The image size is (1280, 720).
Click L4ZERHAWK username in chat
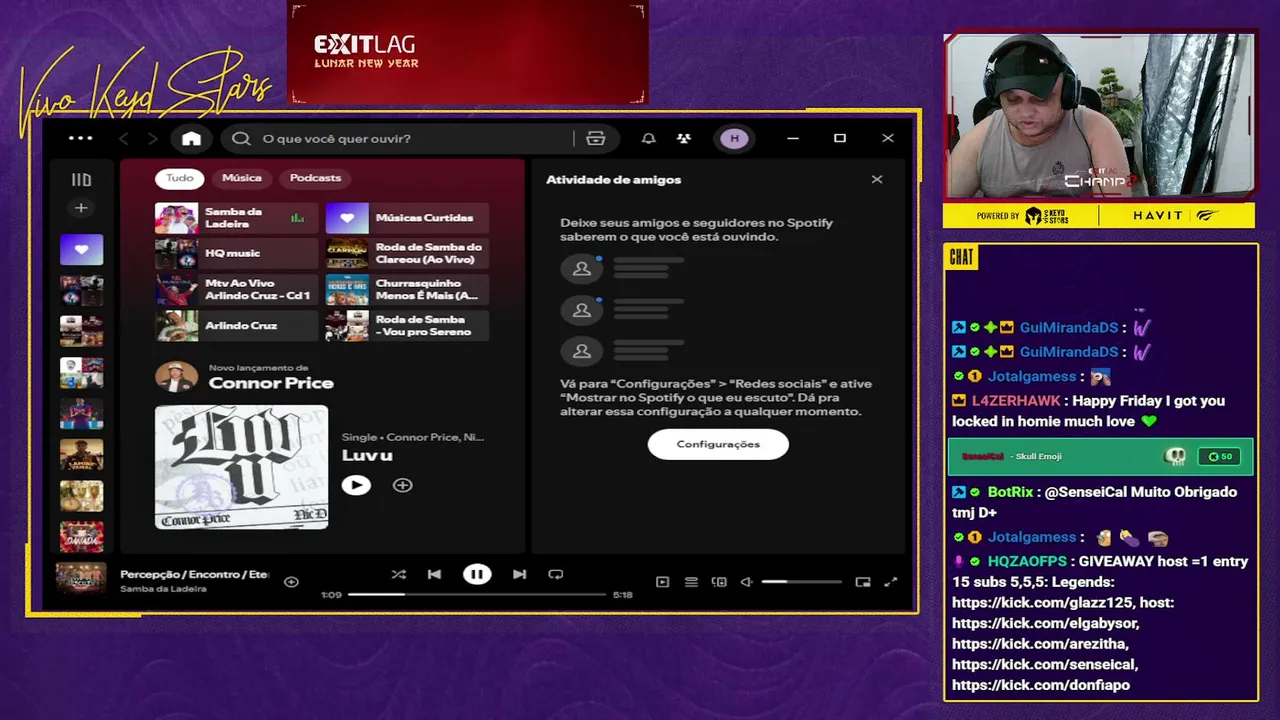[x=1016, y=401]
